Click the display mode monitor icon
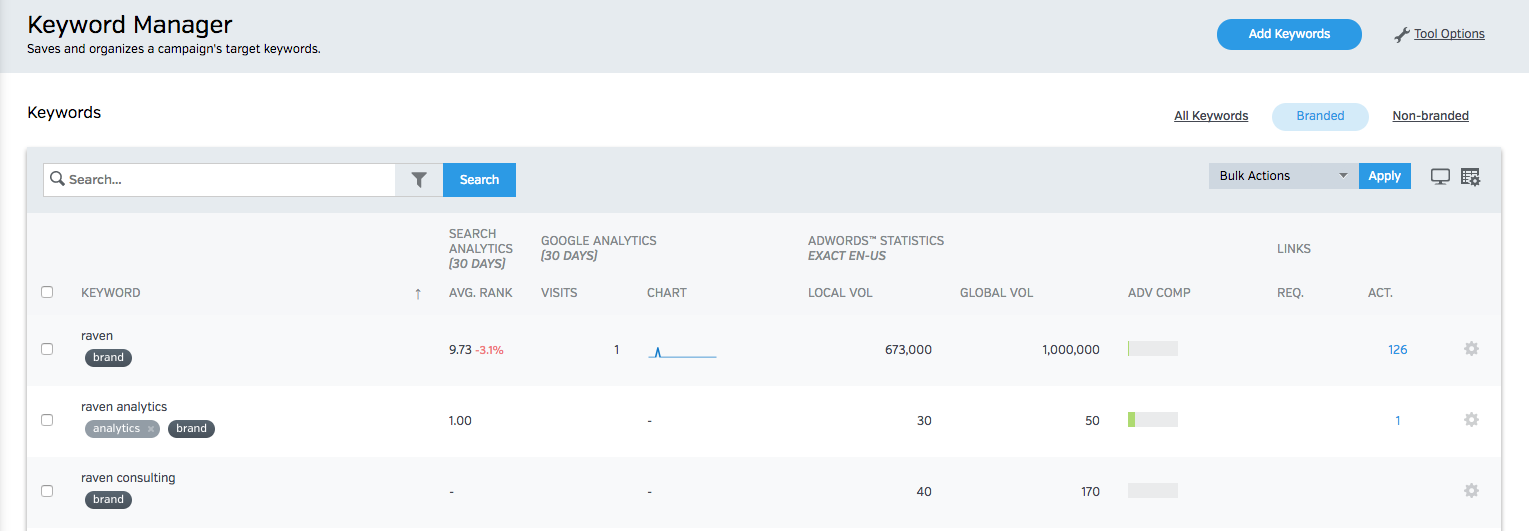The width and height of the screenshot is (1529, 531). (x=1440, y=176)
